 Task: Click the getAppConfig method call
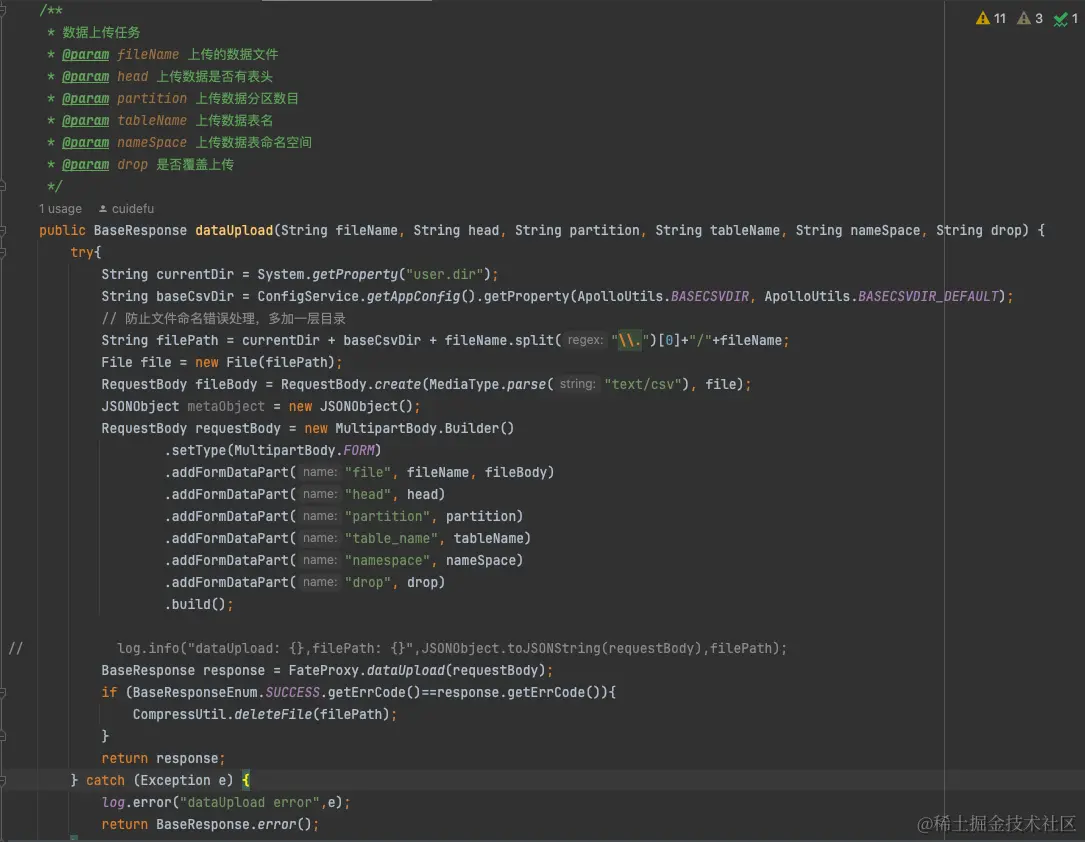(413, 297)
